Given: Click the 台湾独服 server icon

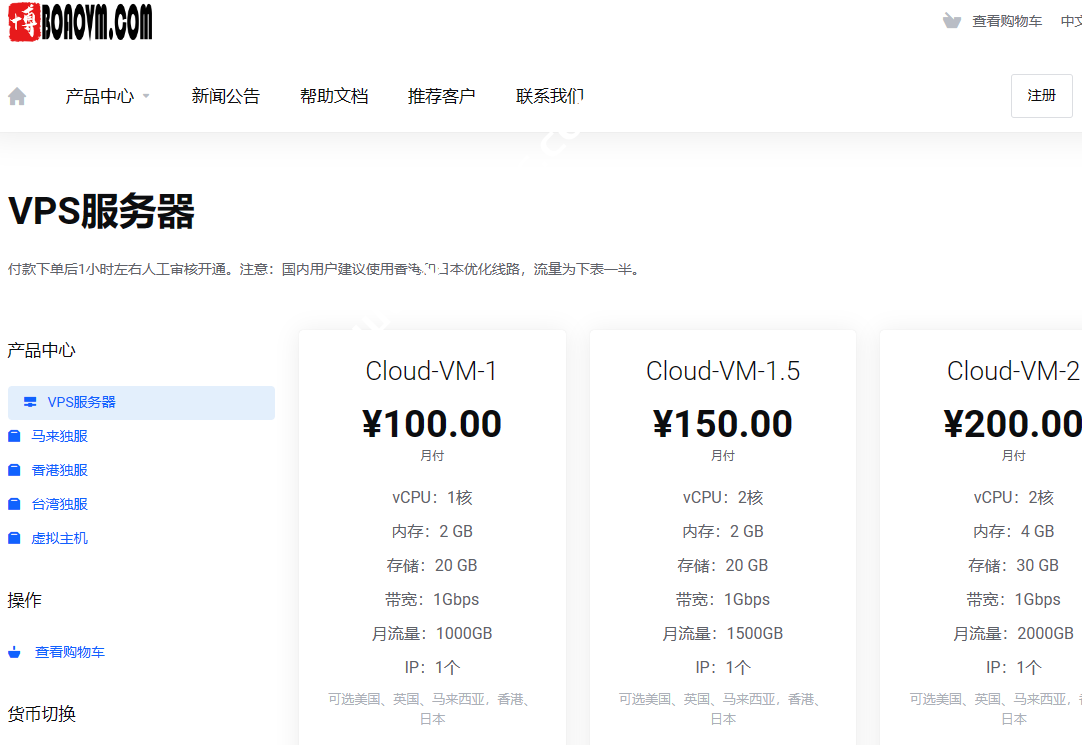Looking at the screenshot, I should pos(14,504).
